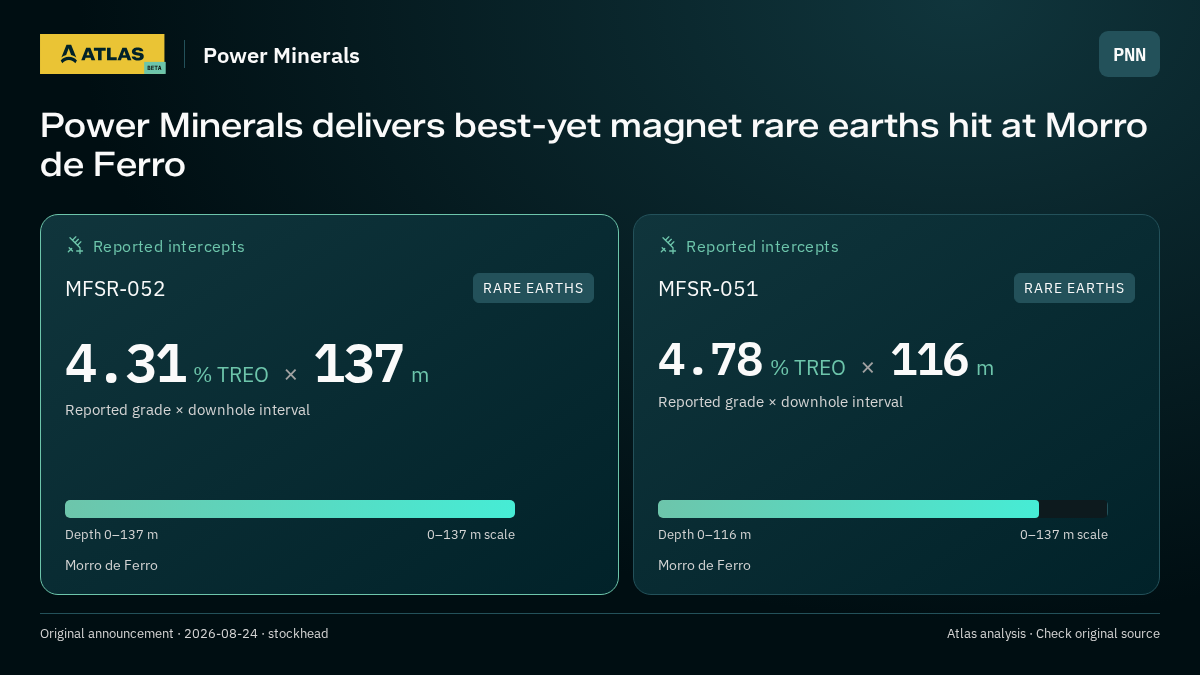Select the MFSR-051 hole name
Screen dimensions: 1200x675
tap(708, 289)
